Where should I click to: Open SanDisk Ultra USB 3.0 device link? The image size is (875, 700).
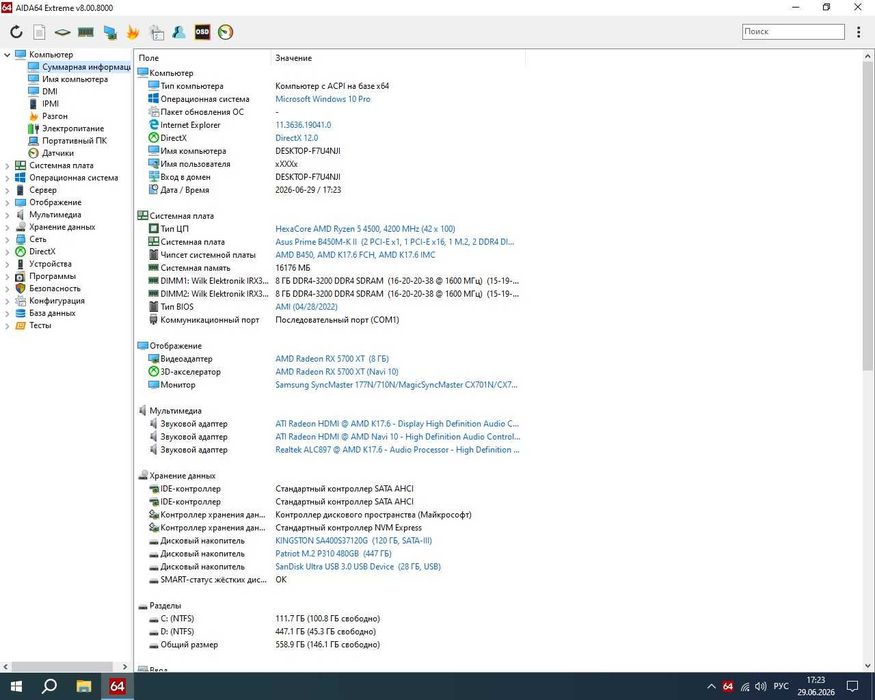coord(358,567)
